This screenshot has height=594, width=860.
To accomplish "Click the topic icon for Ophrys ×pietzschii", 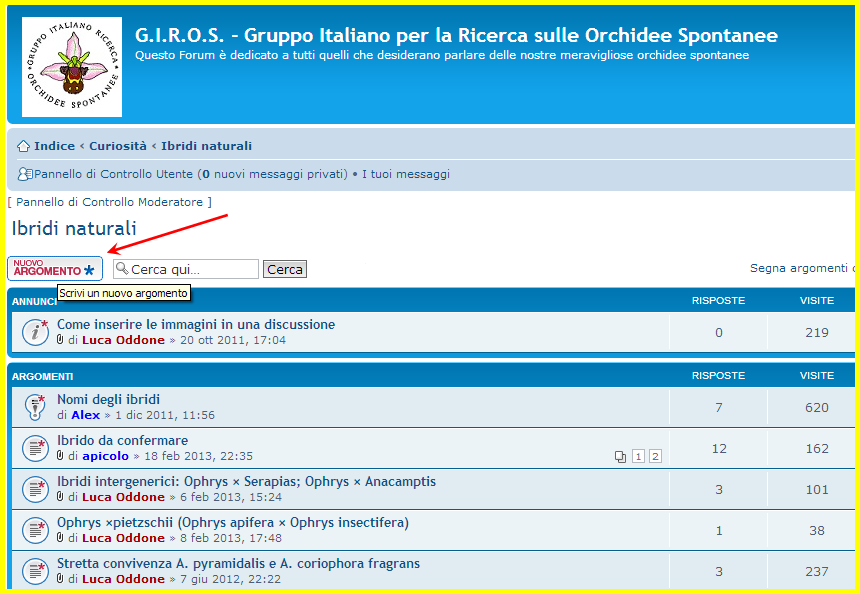I will tap(36, 530).
